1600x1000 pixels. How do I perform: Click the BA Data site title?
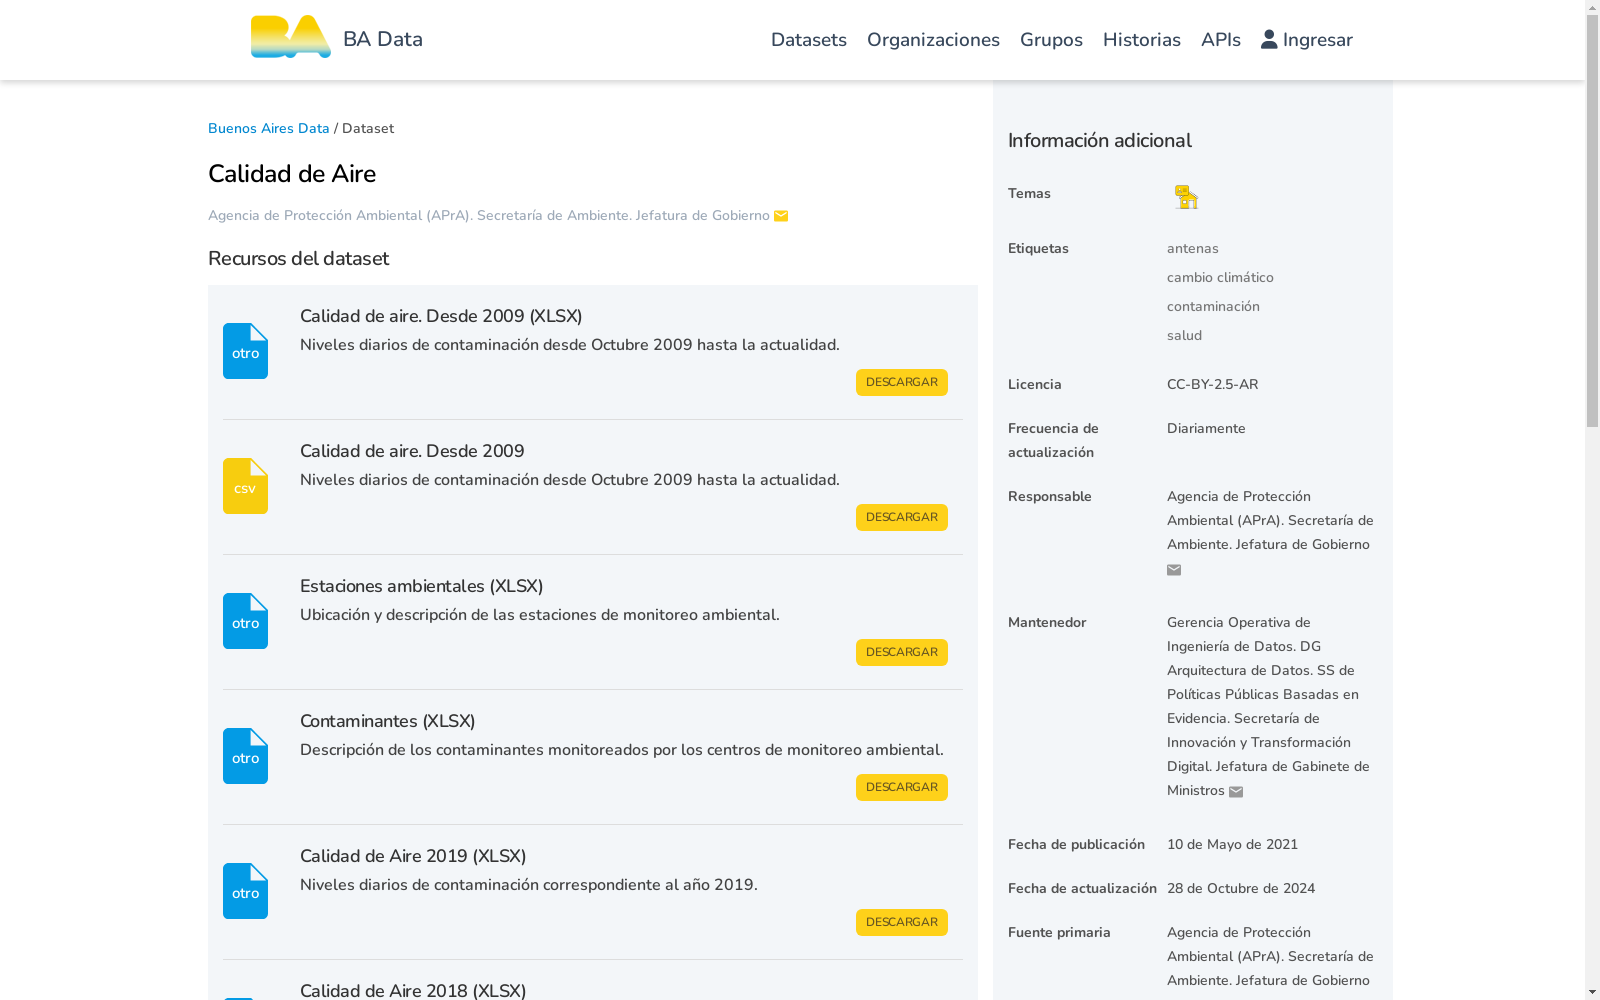coord(383,39)
